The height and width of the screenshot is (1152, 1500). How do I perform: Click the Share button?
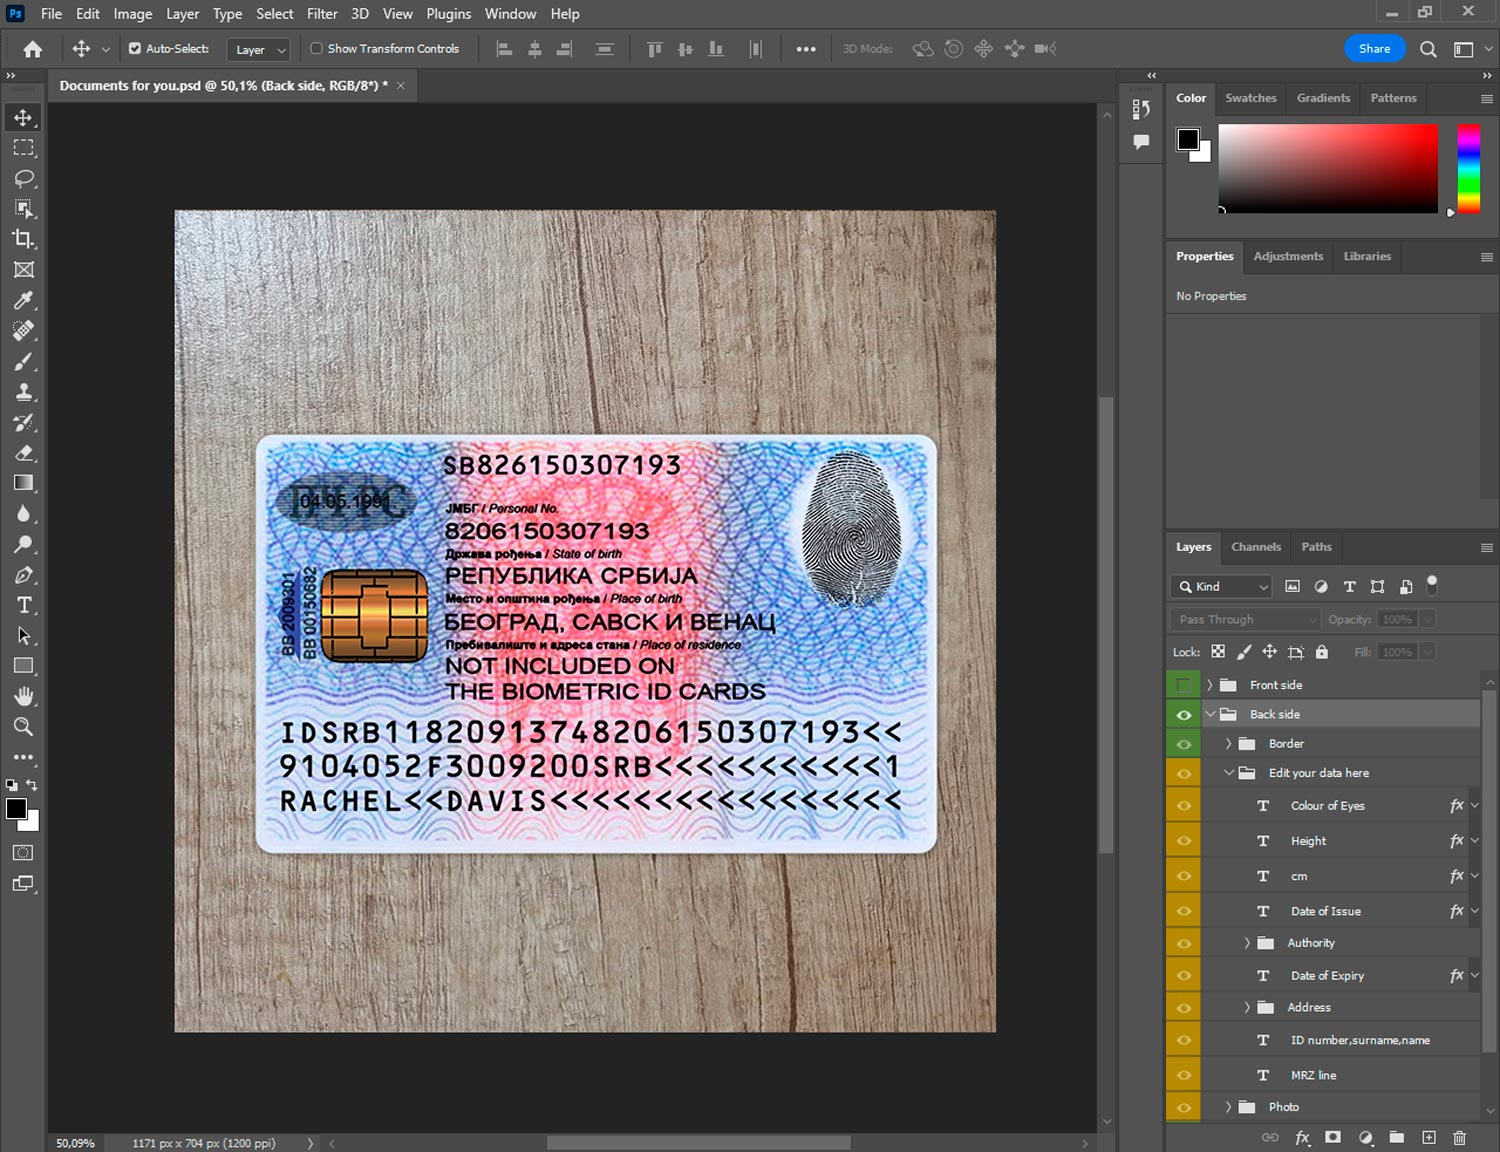coord(1374,49)
